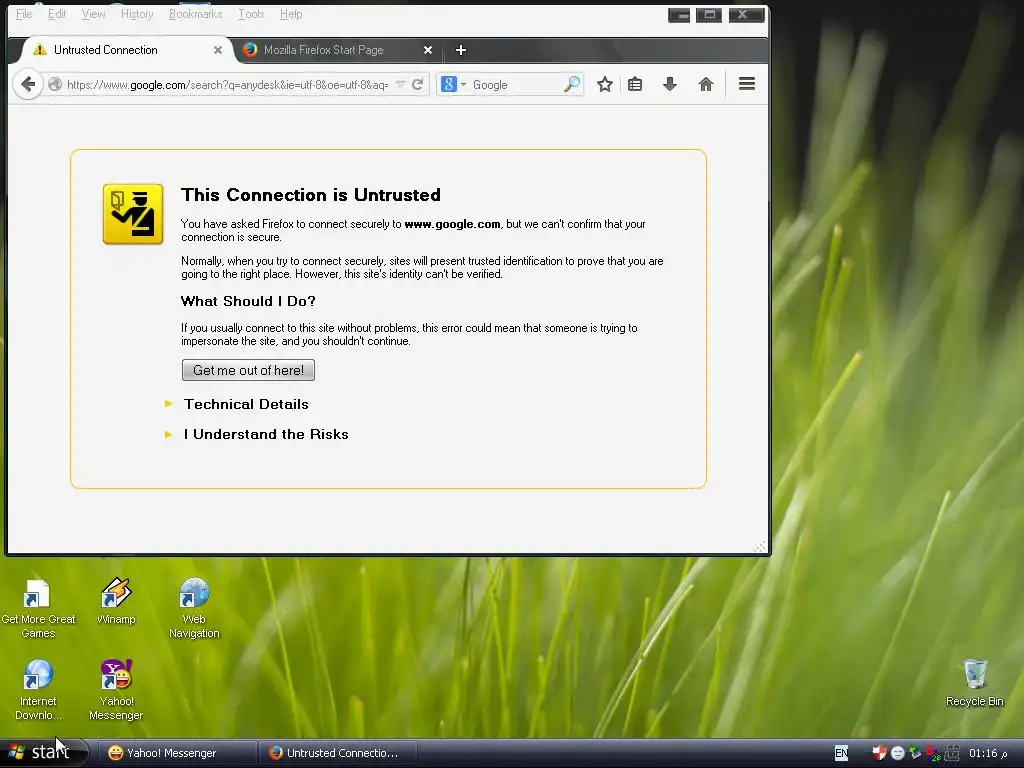This screenshot has height=768, width=1024.
Task: Minimize the Firefox window
Action: pyautogui.click(x=679, y=14)
